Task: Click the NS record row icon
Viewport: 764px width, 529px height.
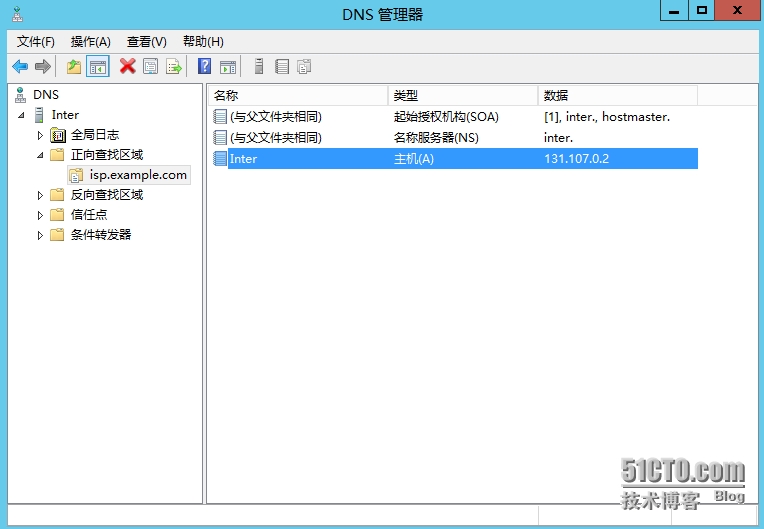Action: [220, 138]
